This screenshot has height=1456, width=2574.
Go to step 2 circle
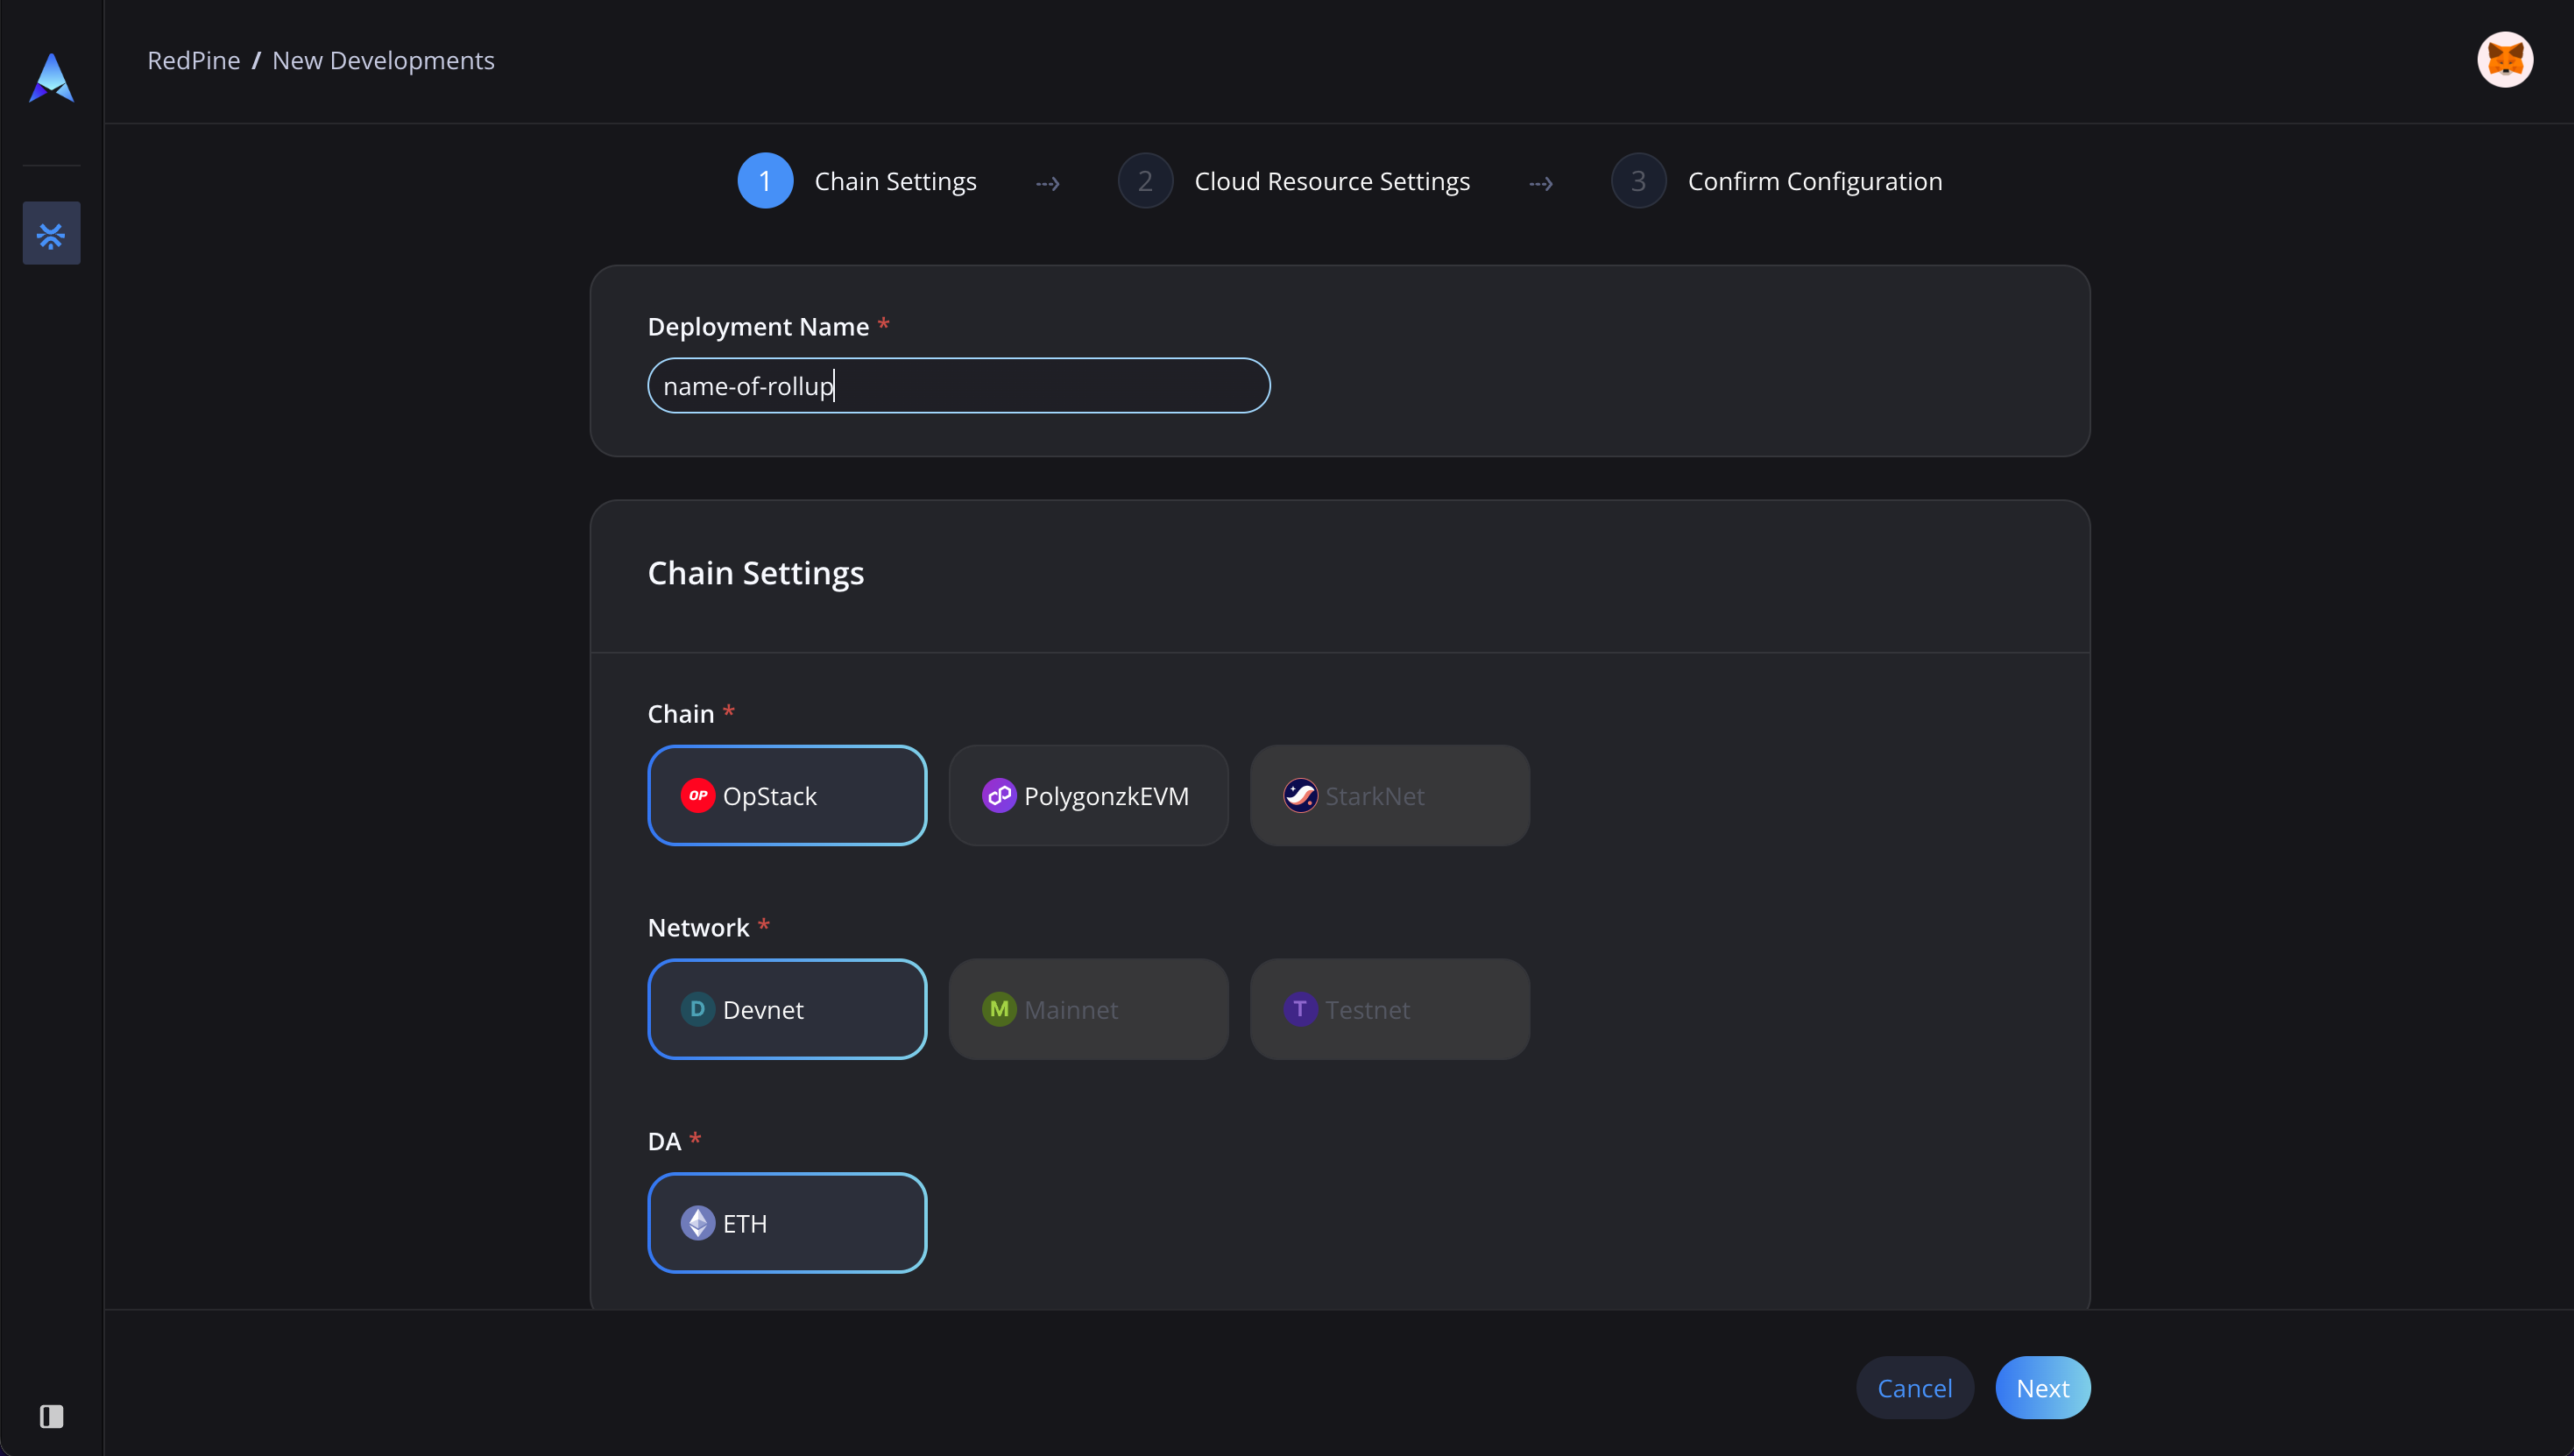click(x=1145, y=181)
